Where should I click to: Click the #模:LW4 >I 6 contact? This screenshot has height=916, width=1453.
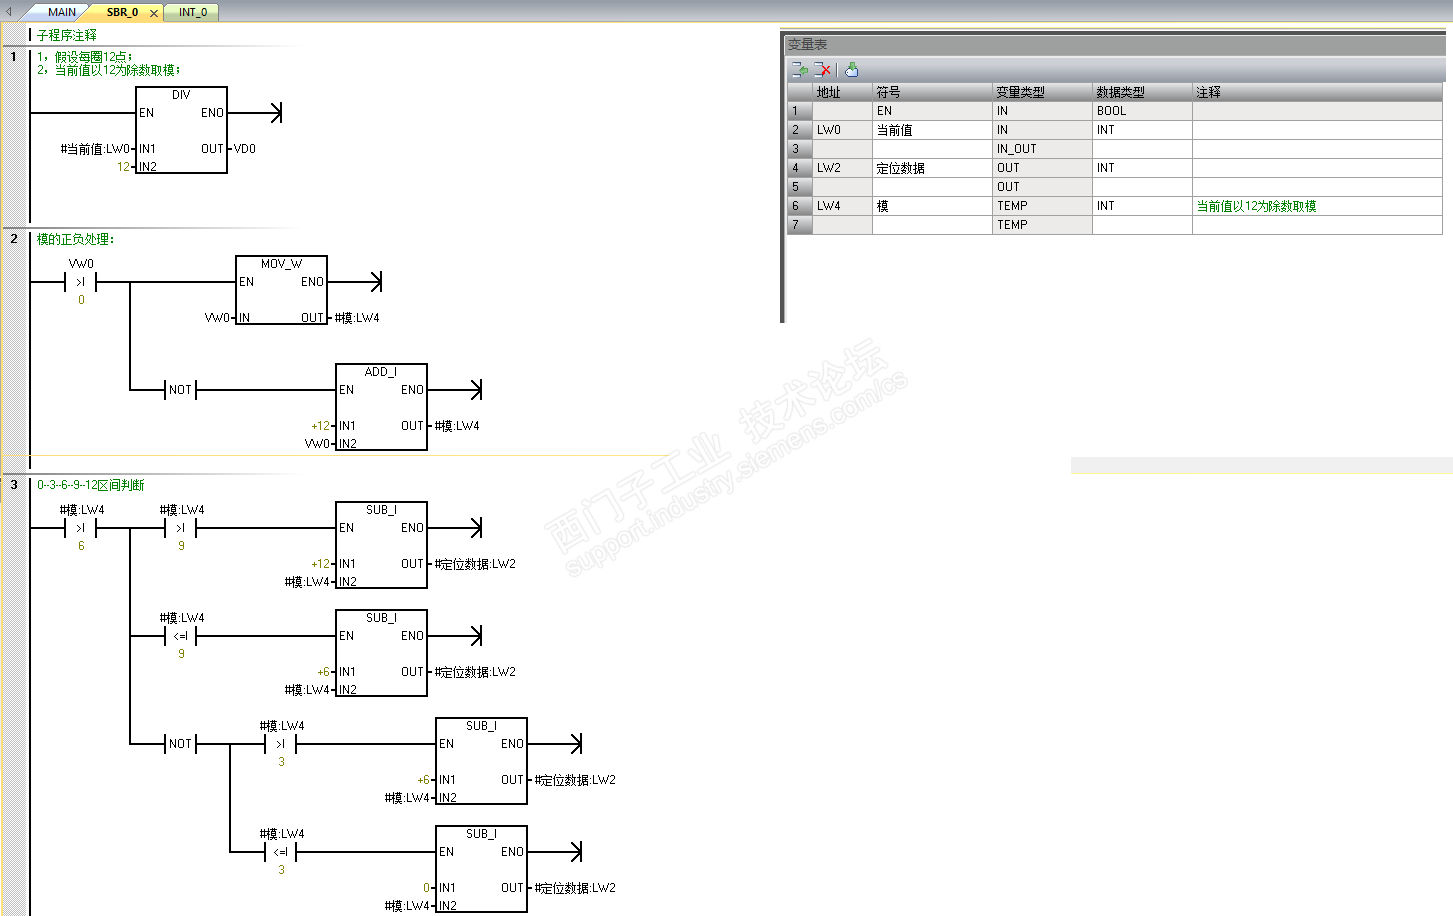81,528
